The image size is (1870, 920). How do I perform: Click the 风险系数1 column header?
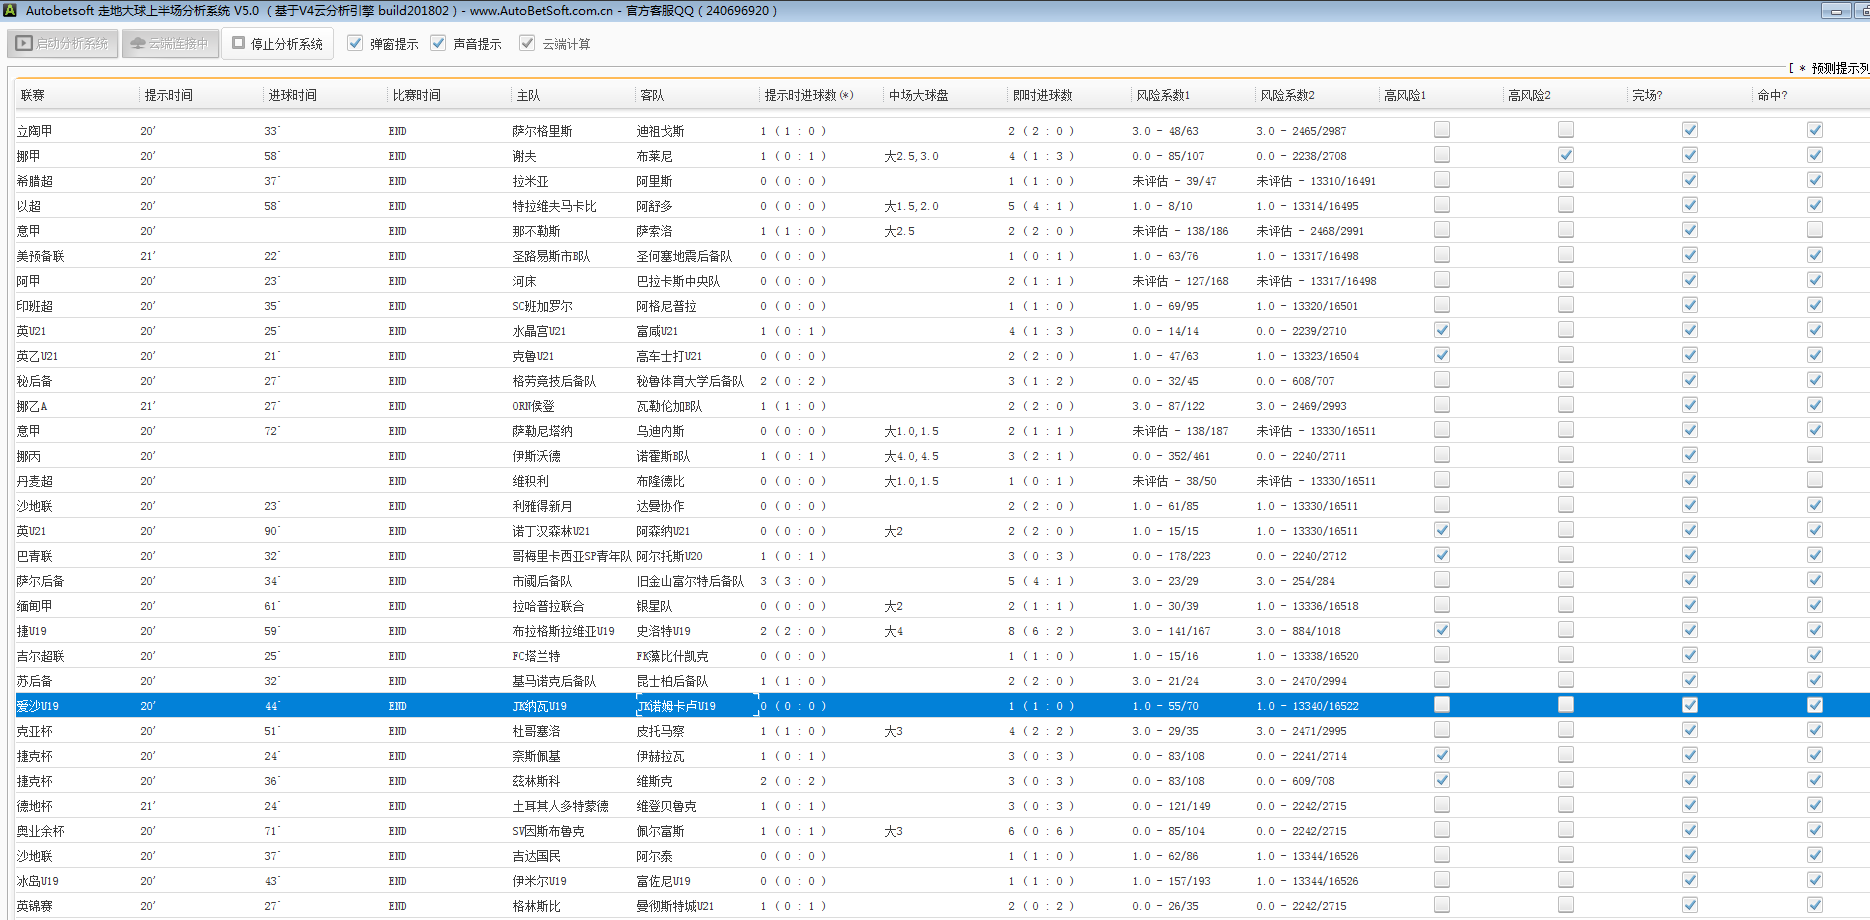(1163, 95)
